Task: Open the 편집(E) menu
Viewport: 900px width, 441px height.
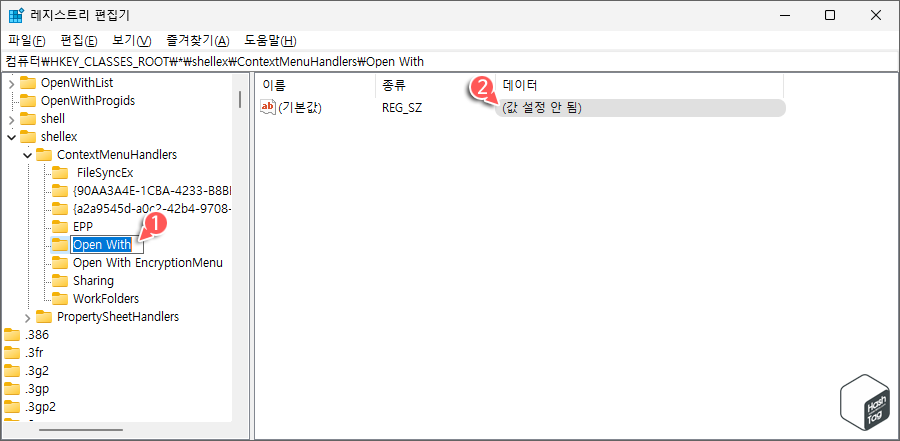Action: click(x=79, y=41)
